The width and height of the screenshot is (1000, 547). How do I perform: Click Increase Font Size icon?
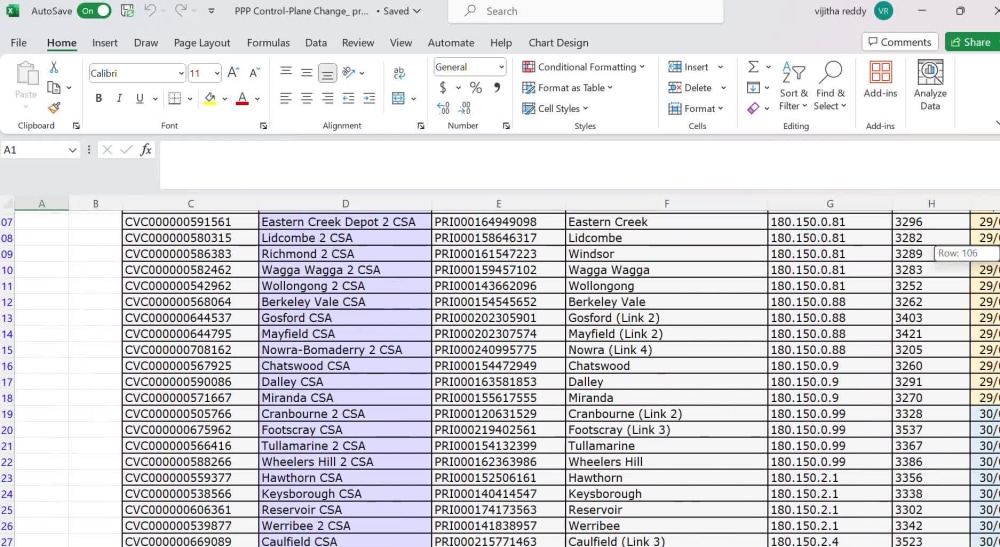[x=233, y=73]
